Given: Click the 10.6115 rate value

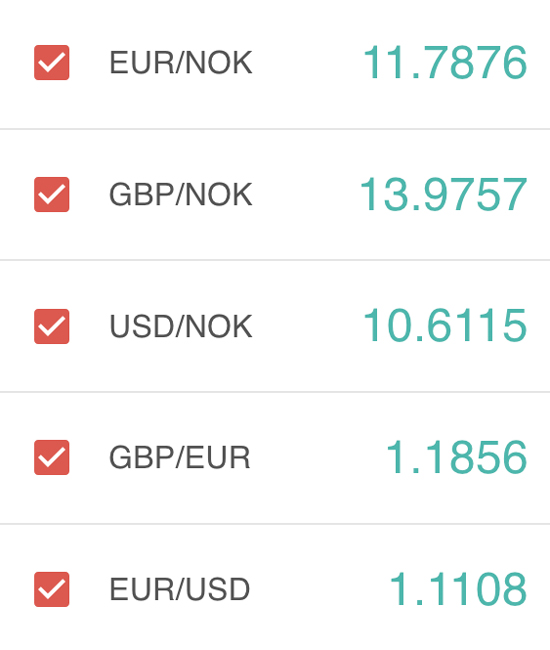Looking at the screenshot, I should tap(445, 326).
